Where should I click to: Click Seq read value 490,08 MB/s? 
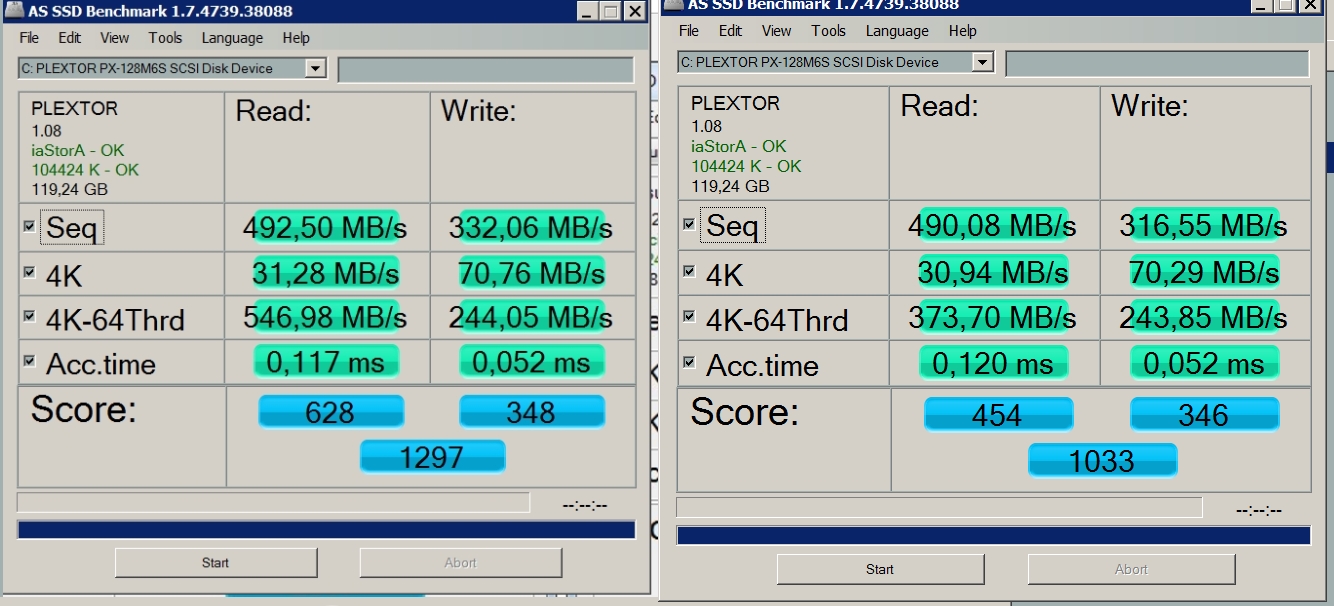(992, 225)
